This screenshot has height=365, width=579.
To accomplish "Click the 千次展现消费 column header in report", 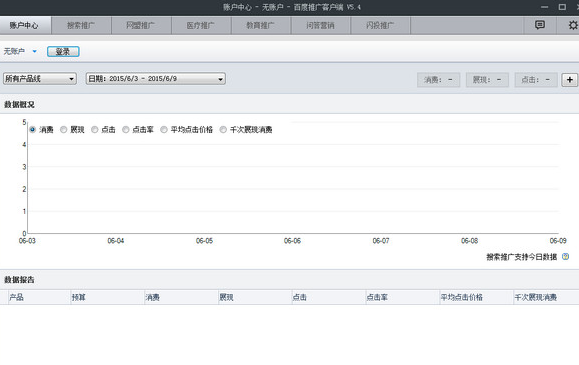I will point(547,297).
